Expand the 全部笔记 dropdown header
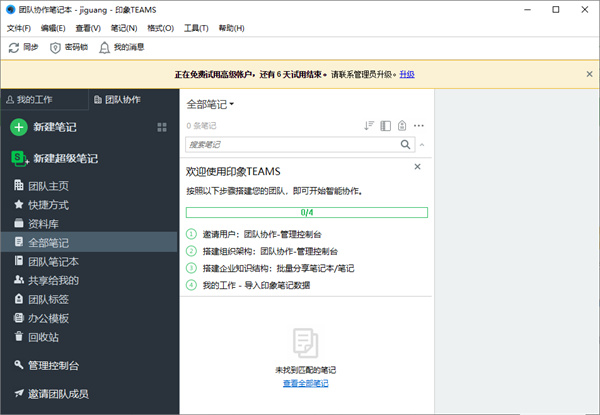The image size is (600, 415). 211,104
